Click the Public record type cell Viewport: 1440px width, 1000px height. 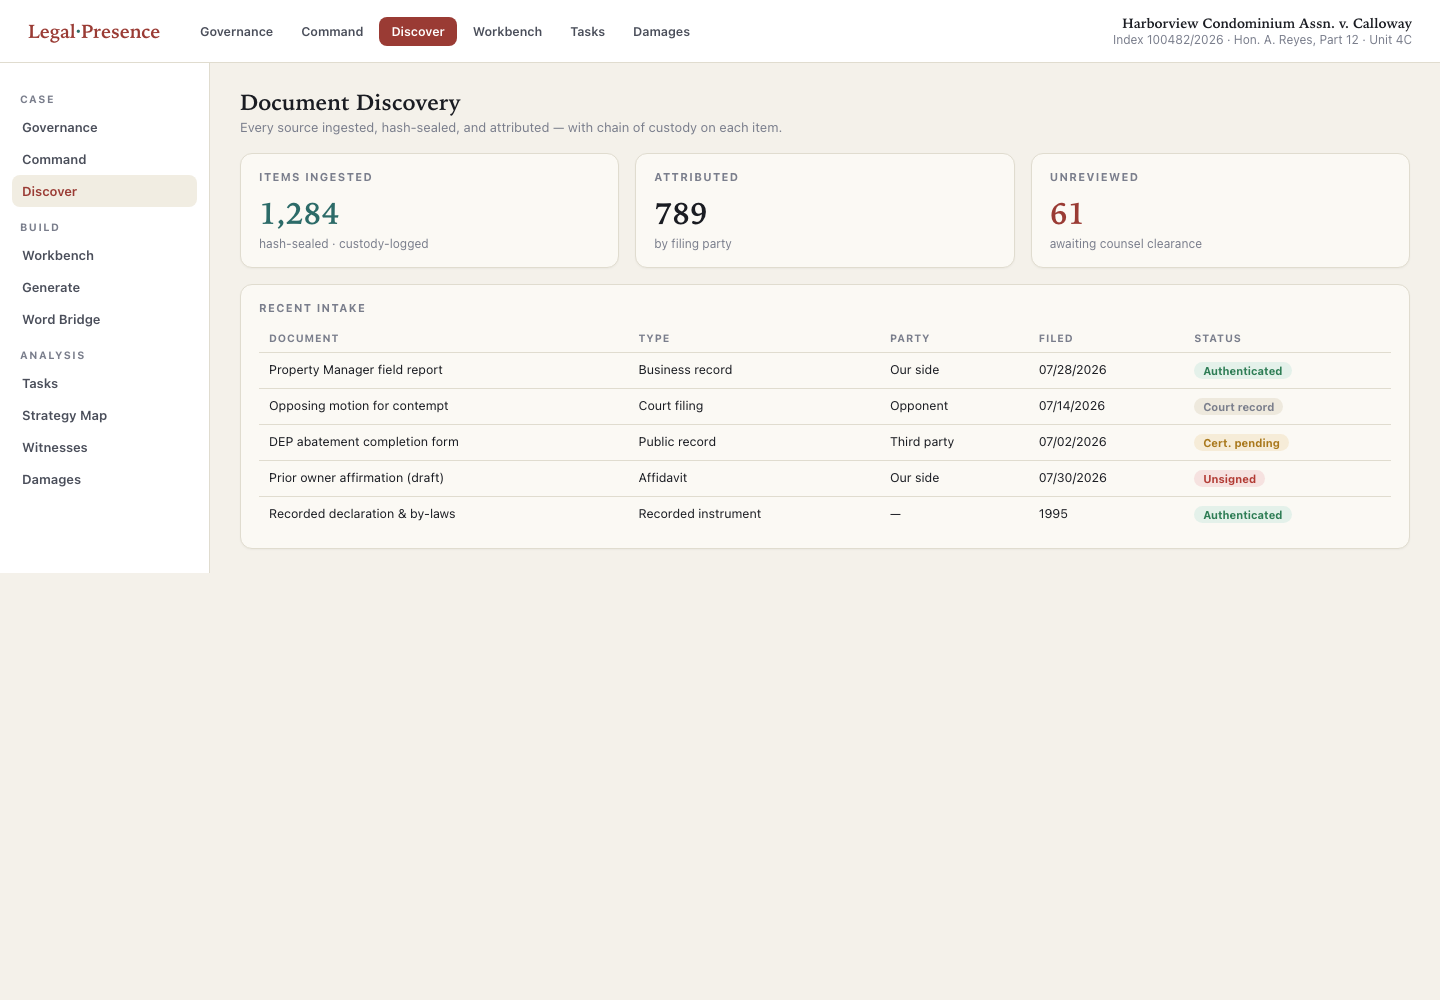677,442
